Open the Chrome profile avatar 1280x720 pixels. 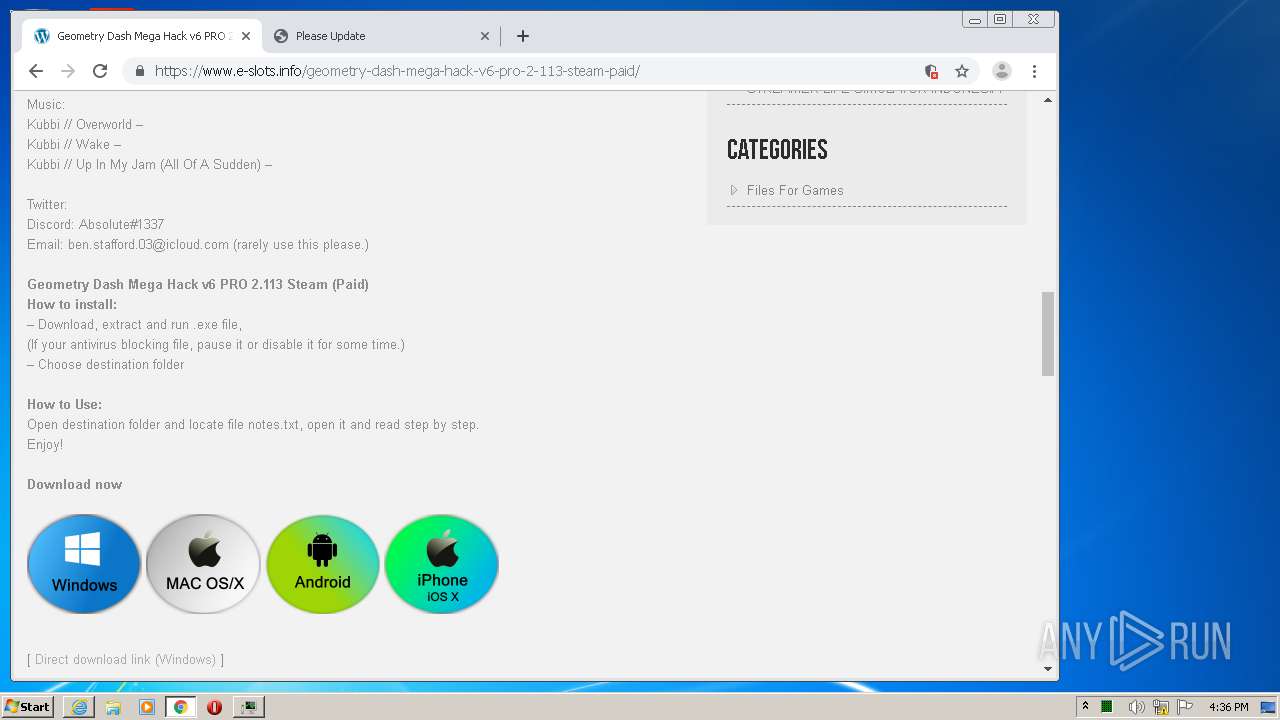tap(1001, 71)
